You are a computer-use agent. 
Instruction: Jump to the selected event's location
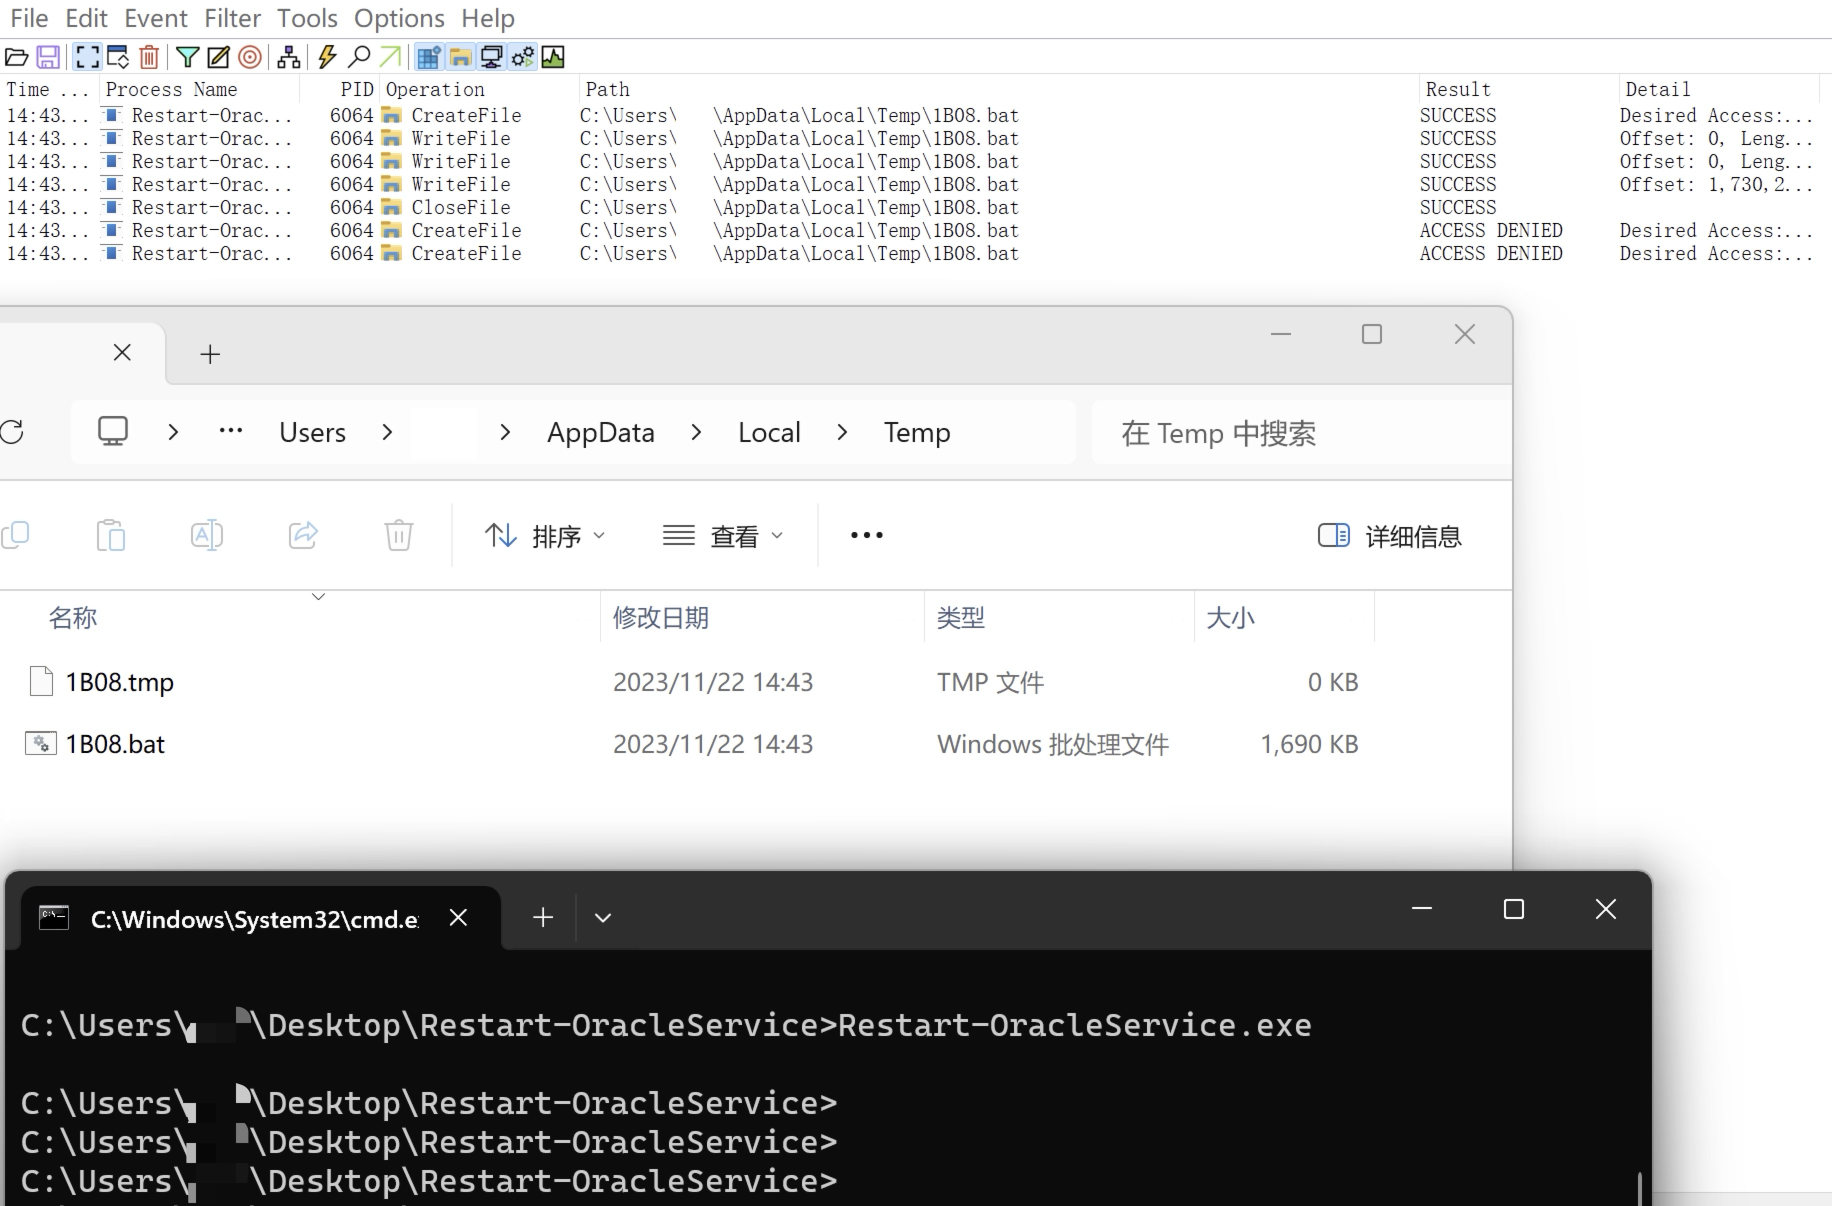click(x=390, y=57)
